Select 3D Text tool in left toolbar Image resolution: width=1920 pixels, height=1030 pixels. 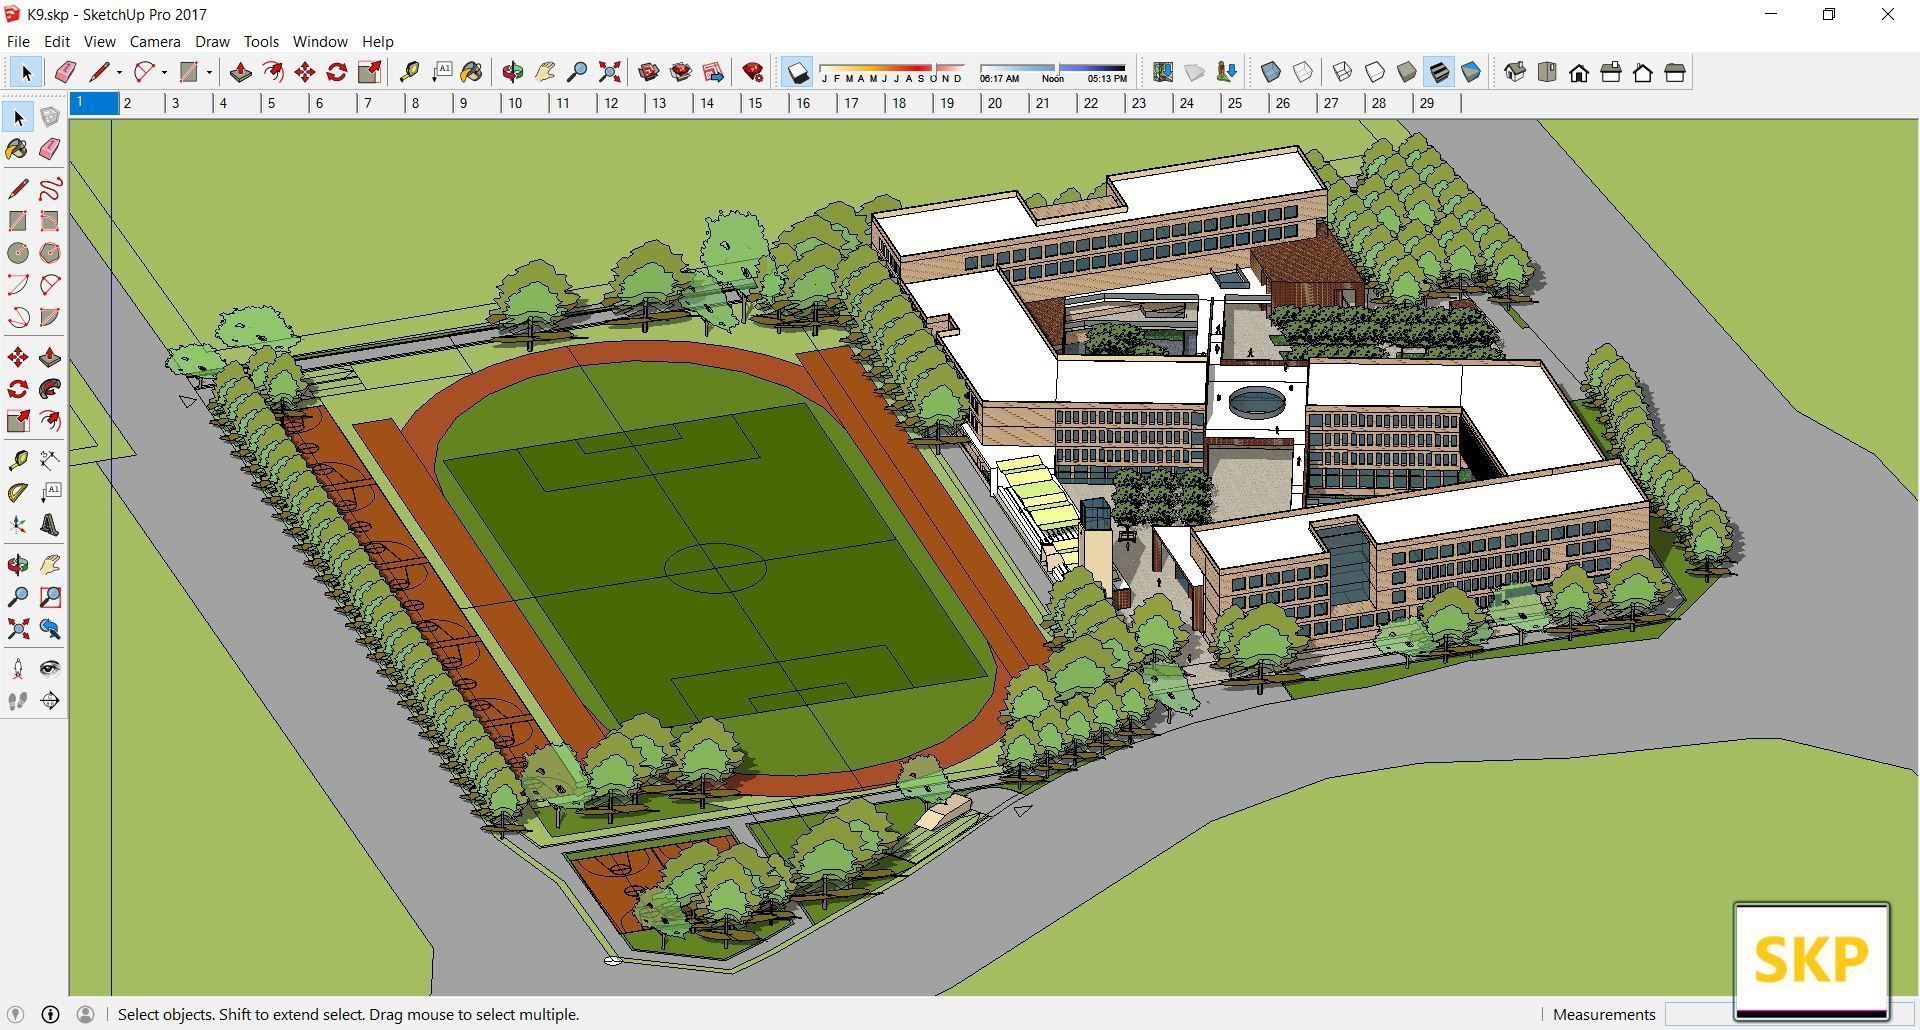pyautogui.click(x=50, y=525)
